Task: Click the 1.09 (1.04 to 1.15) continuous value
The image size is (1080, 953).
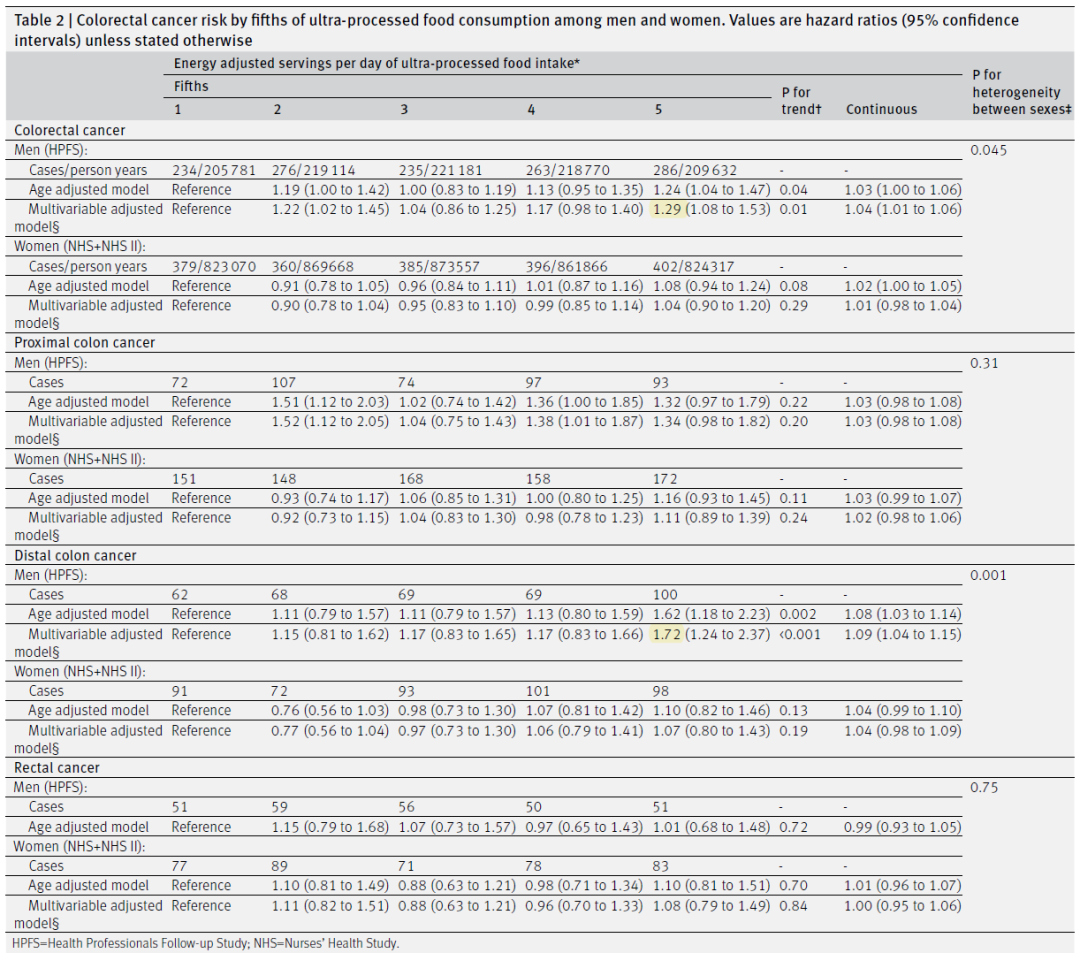Action: (902, 634)
